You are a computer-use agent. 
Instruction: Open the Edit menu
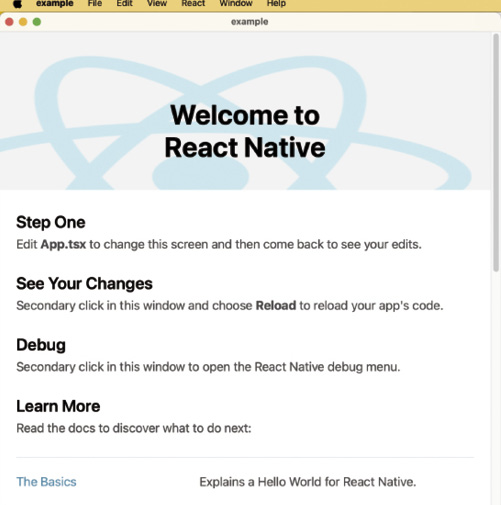124,3
